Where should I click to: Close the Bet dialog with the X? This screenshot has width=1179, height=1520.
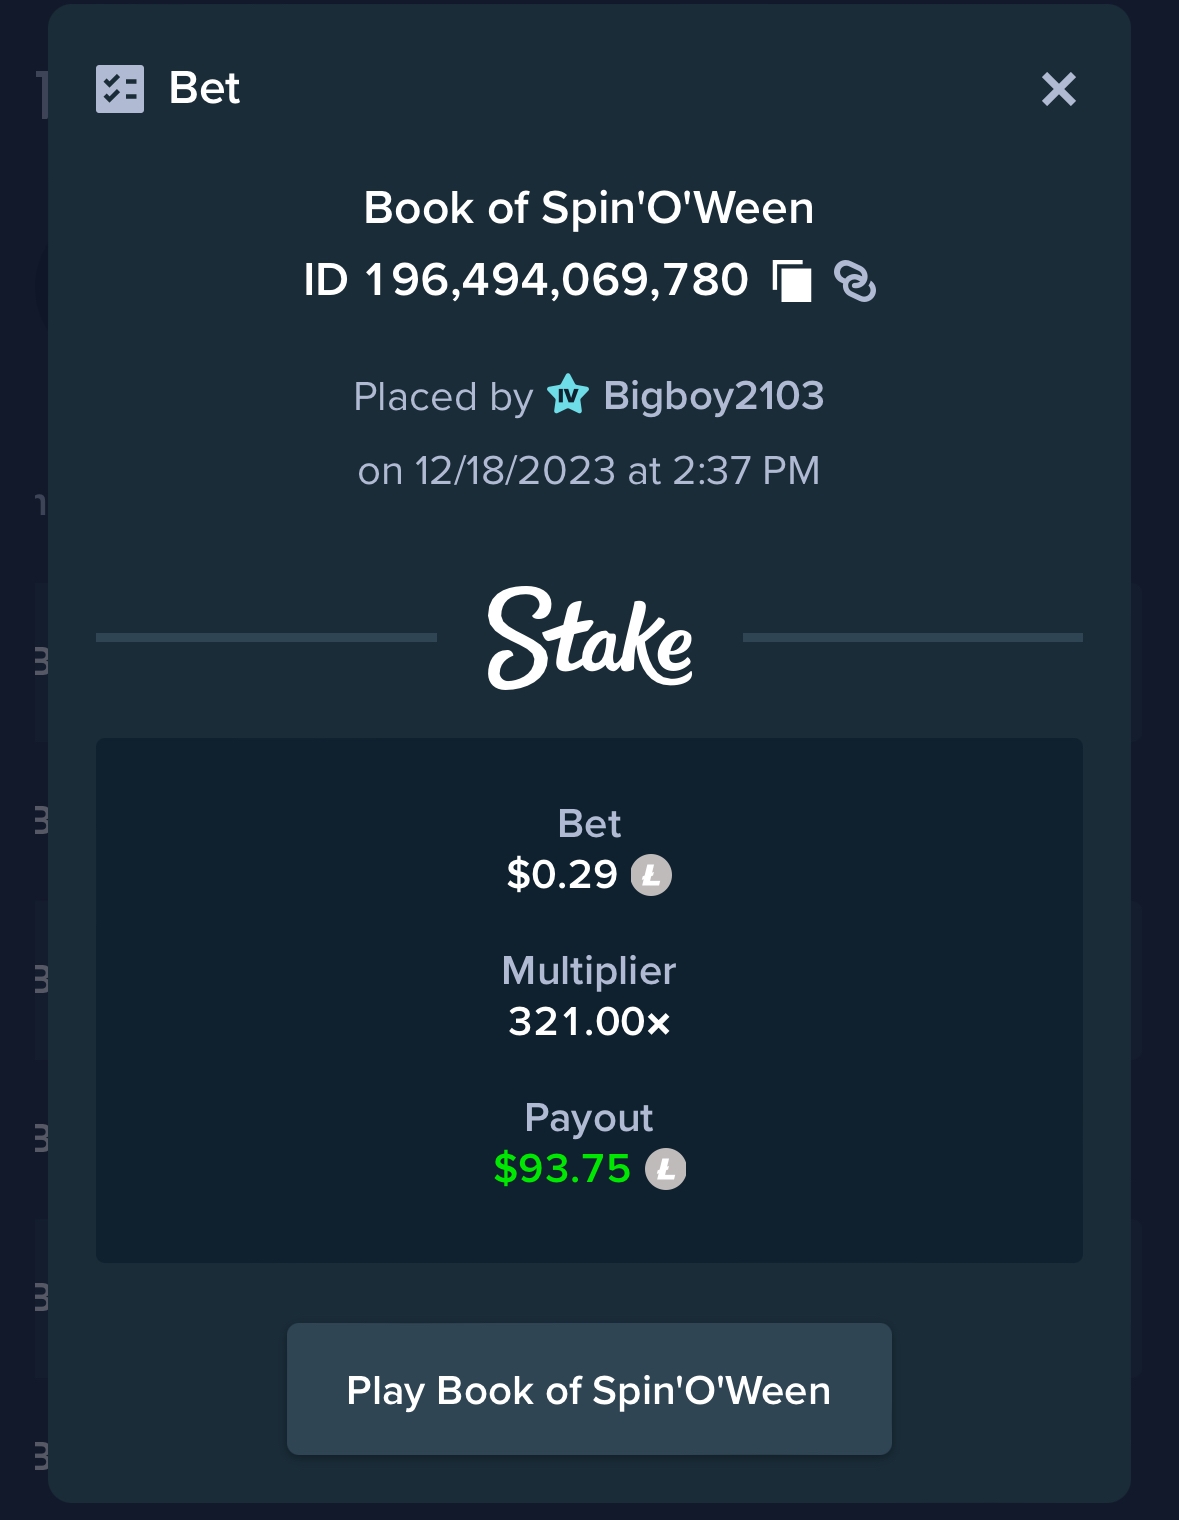pyautogui.click(x=1059, y=89)
